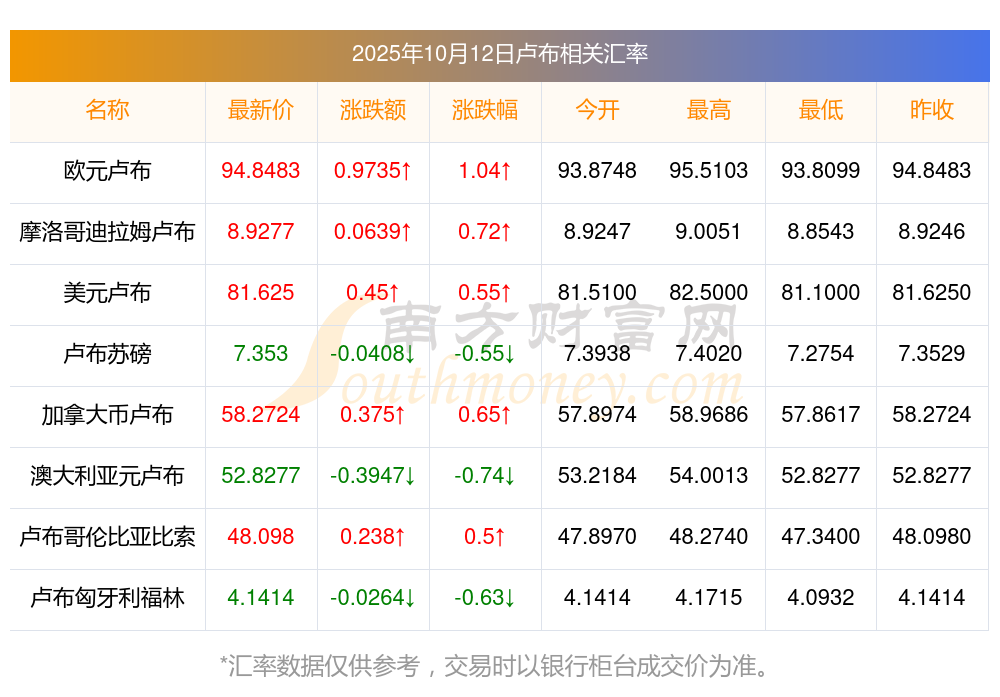The width and height of the screenshot is (1000, 697).
Task: Select the low price 8.8543
Action: point(821,231)
